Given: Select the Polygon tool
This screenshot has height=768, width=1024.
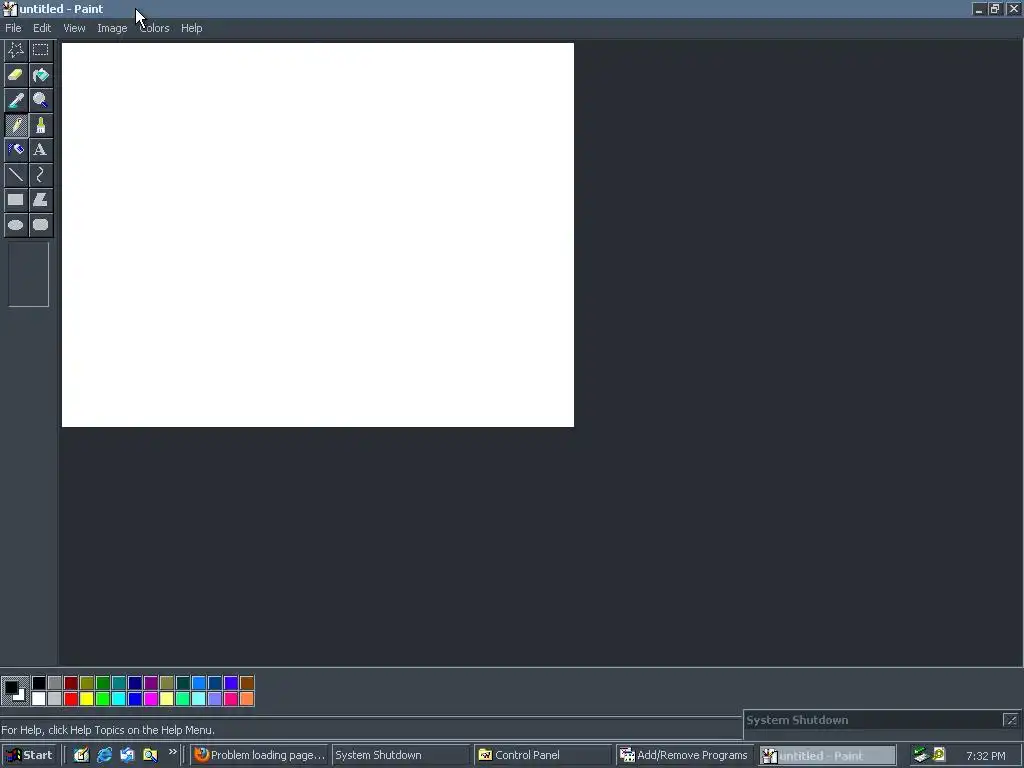Looking at the screenshot, I should click(40, 200).
